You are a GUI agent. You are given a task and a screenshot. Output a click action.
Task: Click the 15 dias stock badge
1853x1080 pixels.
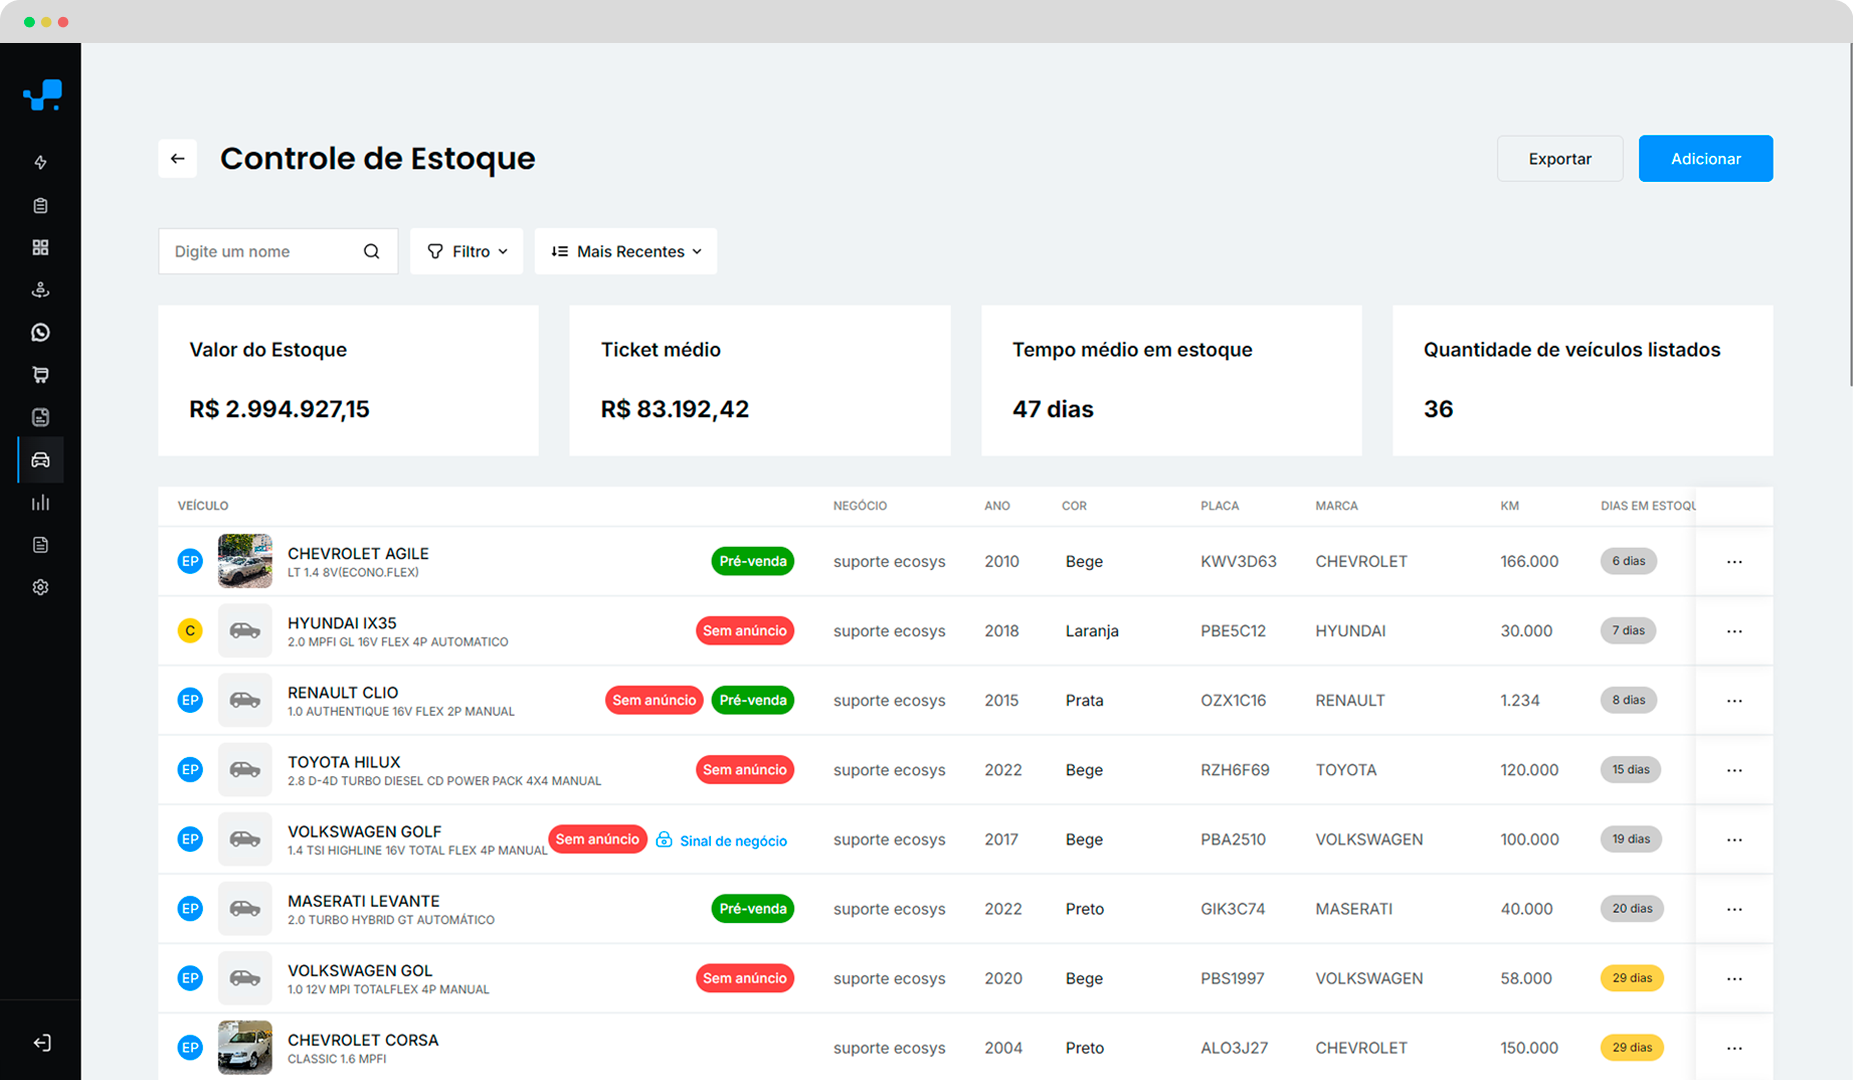[x=1631, y=770]
